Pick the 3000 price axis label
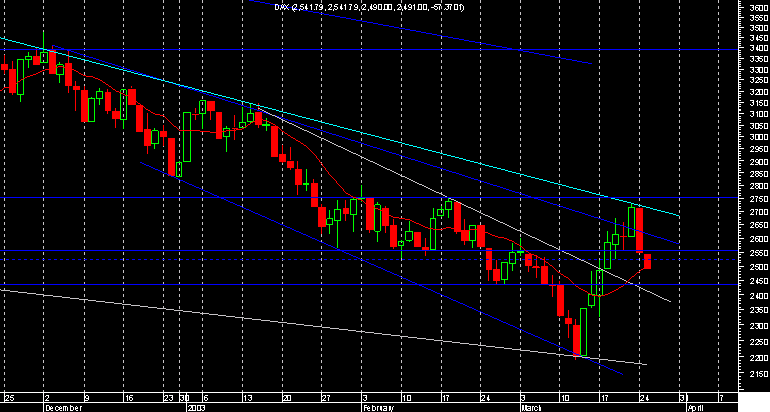This screenshot has width=770, height=412. [759, 137]
